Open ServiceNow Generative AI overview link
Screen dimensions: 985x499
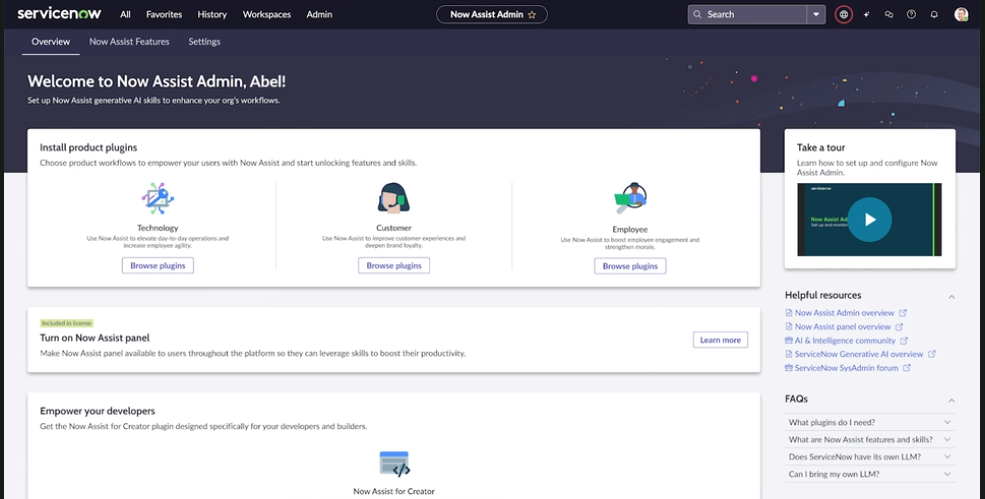coord(859,354)
